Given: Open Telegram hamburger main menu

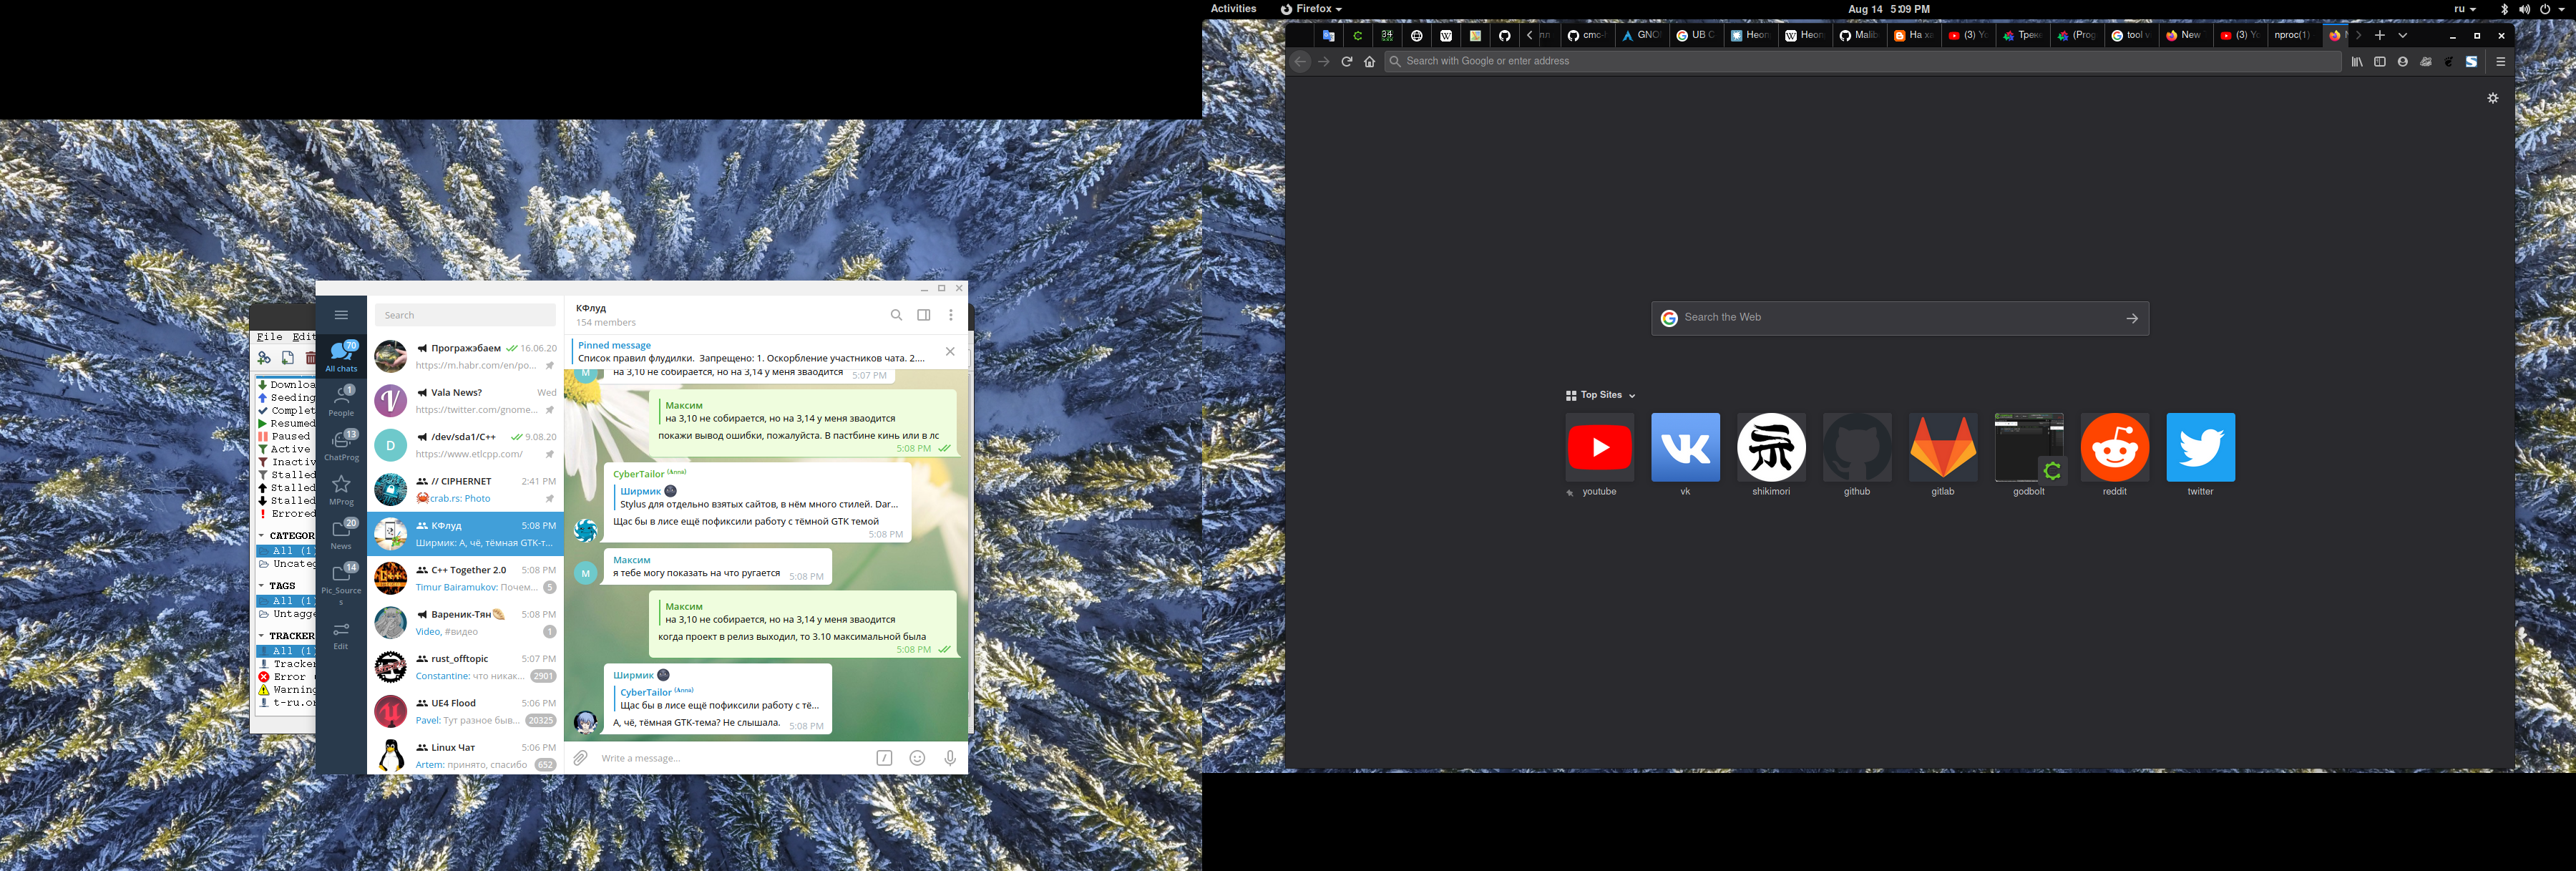Looking at the screenshot, I should click(x=341, y=315).
